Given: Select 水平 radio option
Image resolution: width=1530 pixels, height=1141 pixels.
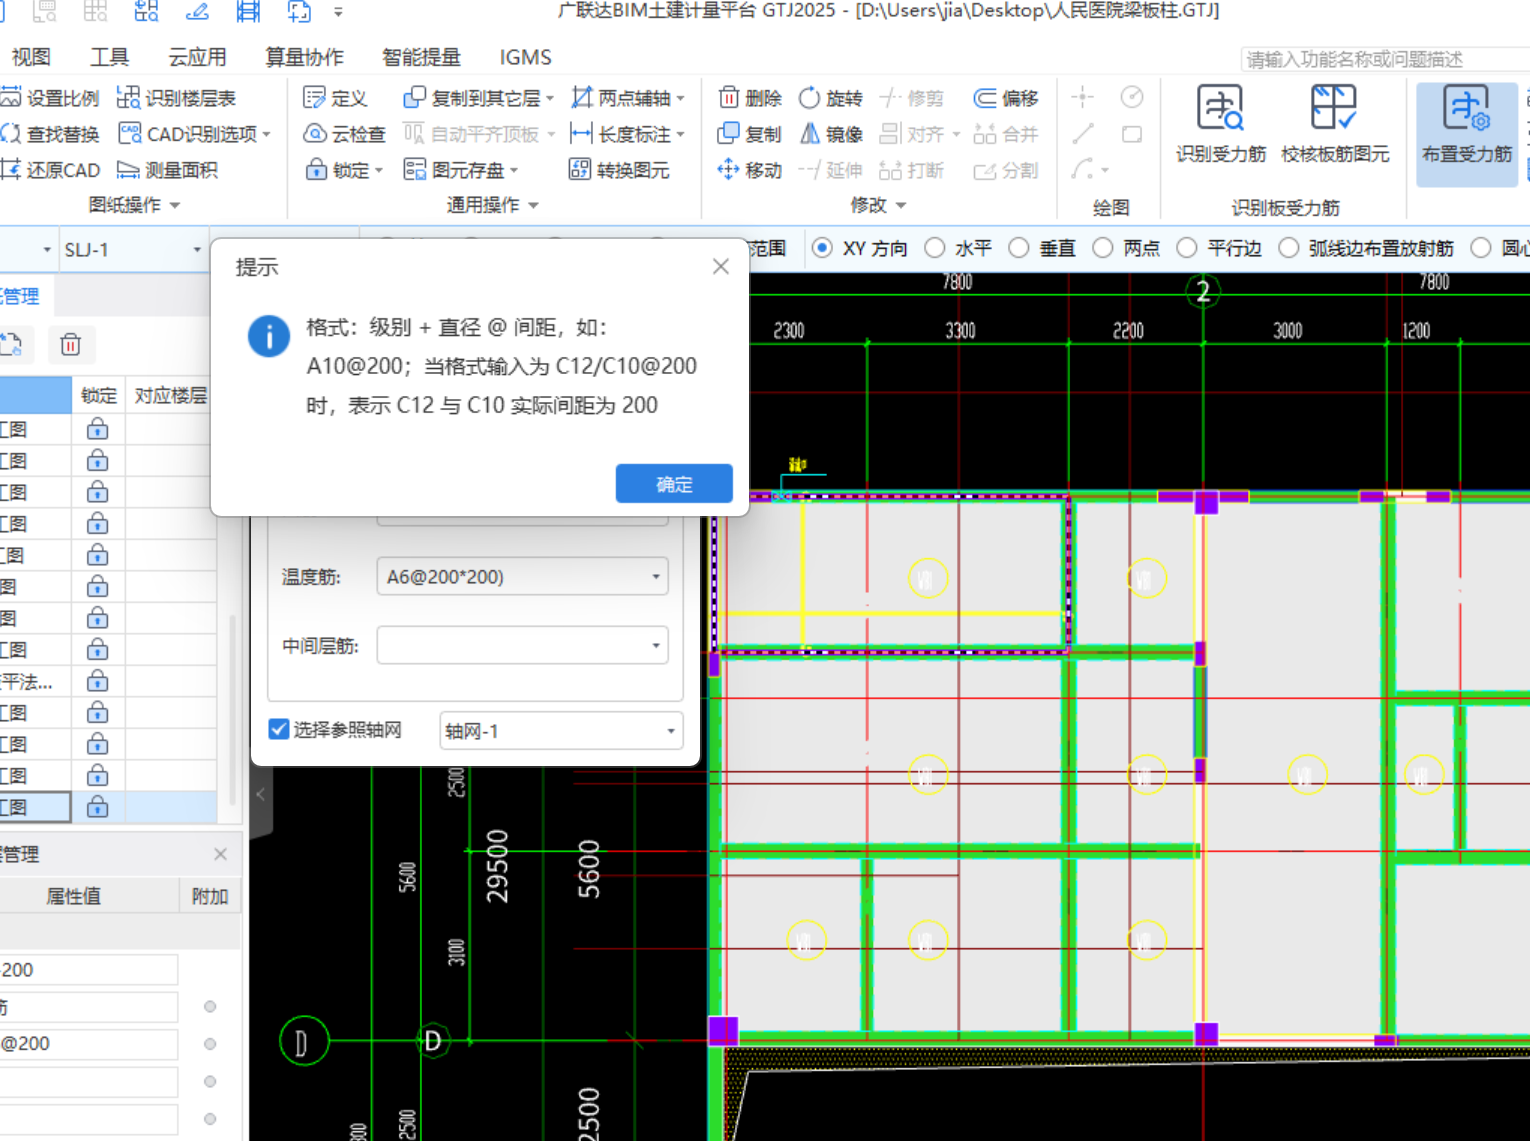Looking at the screenshot, I should click(x=935, y=248).
